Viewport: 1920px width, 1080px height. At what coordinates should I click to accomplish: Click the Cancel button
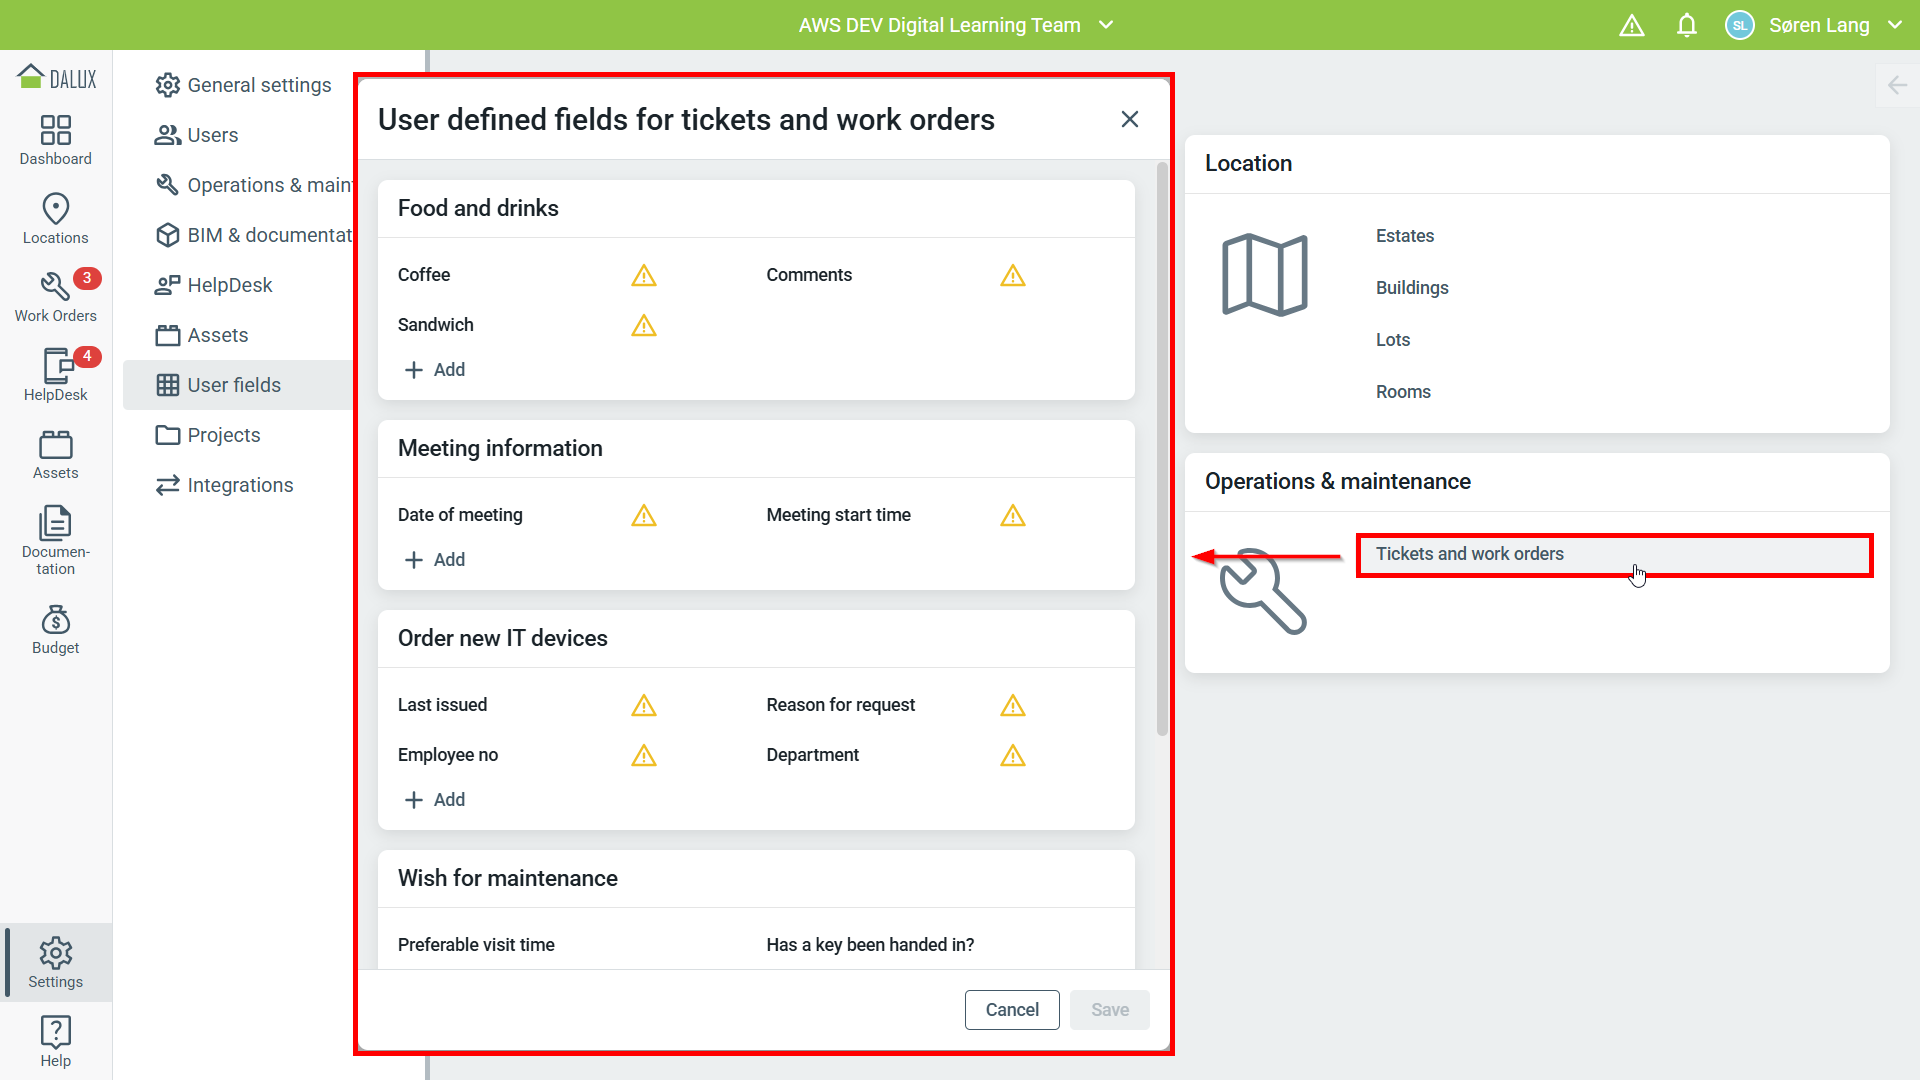[1011, 1010]
